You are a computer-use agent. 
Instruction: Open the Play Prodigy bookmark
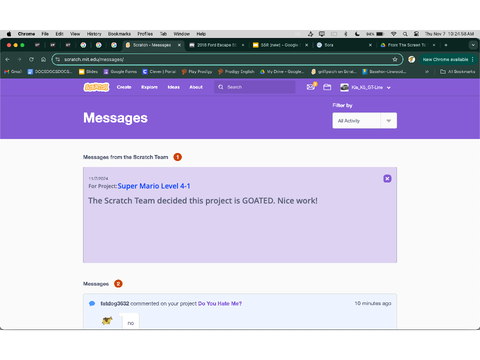tap(197, 72)
